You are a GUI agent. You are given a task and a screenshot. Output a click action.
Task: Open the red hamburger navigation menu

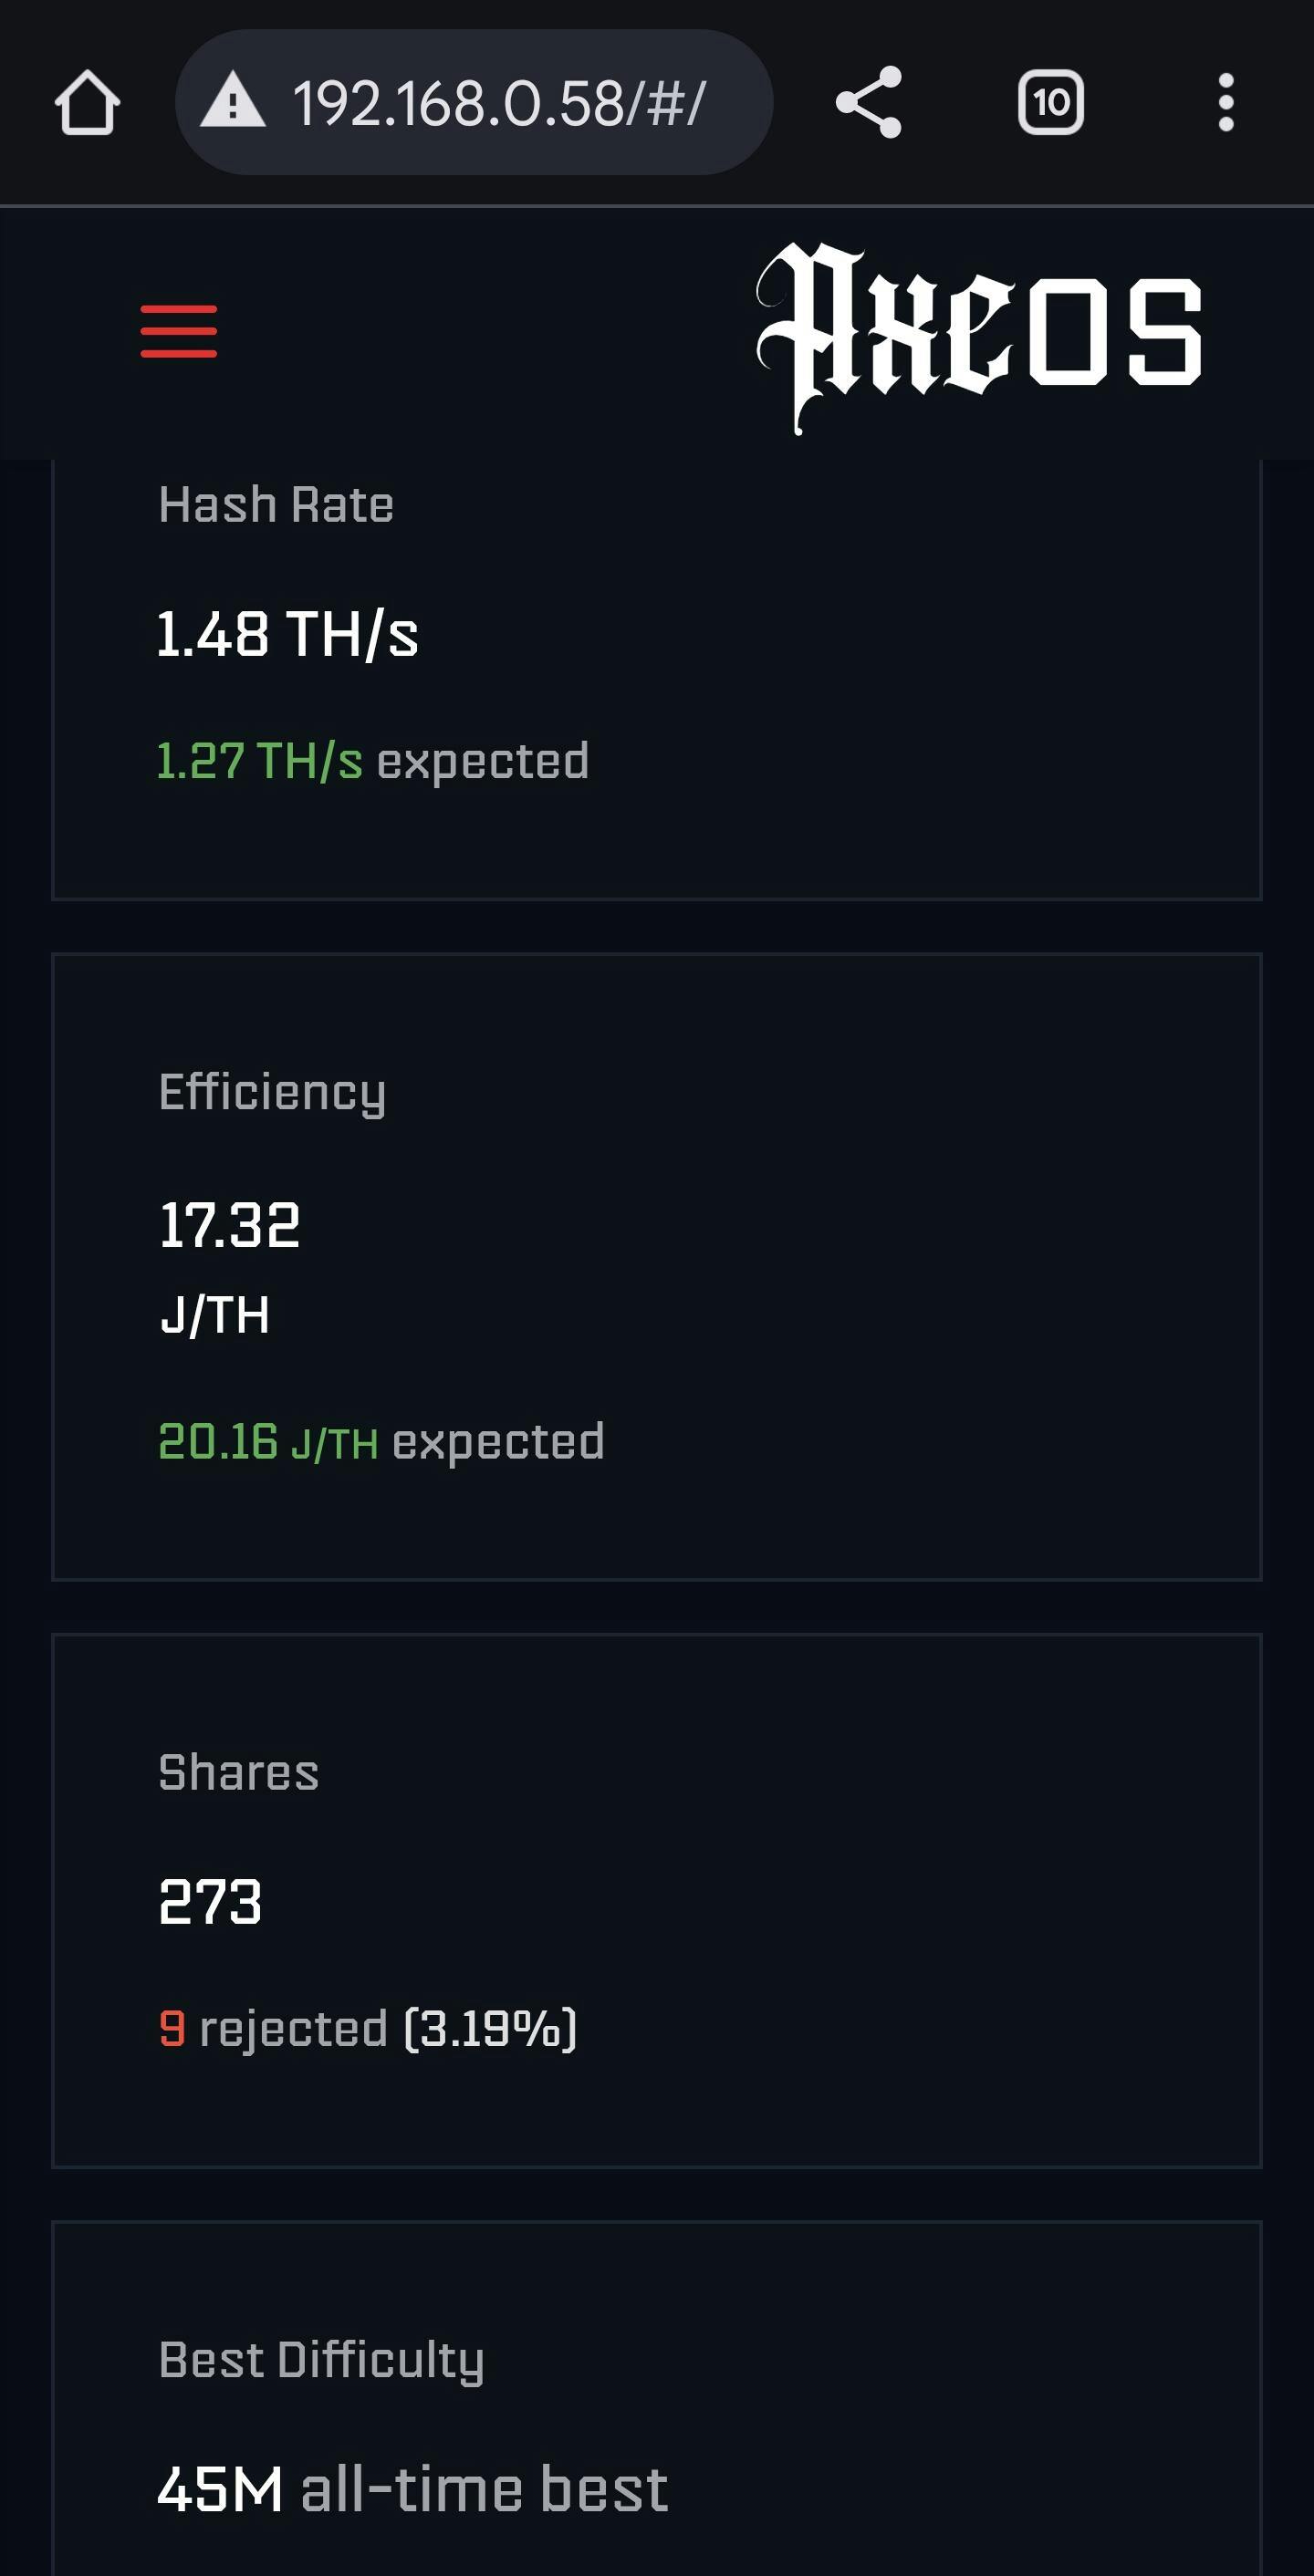pos(179,331)
